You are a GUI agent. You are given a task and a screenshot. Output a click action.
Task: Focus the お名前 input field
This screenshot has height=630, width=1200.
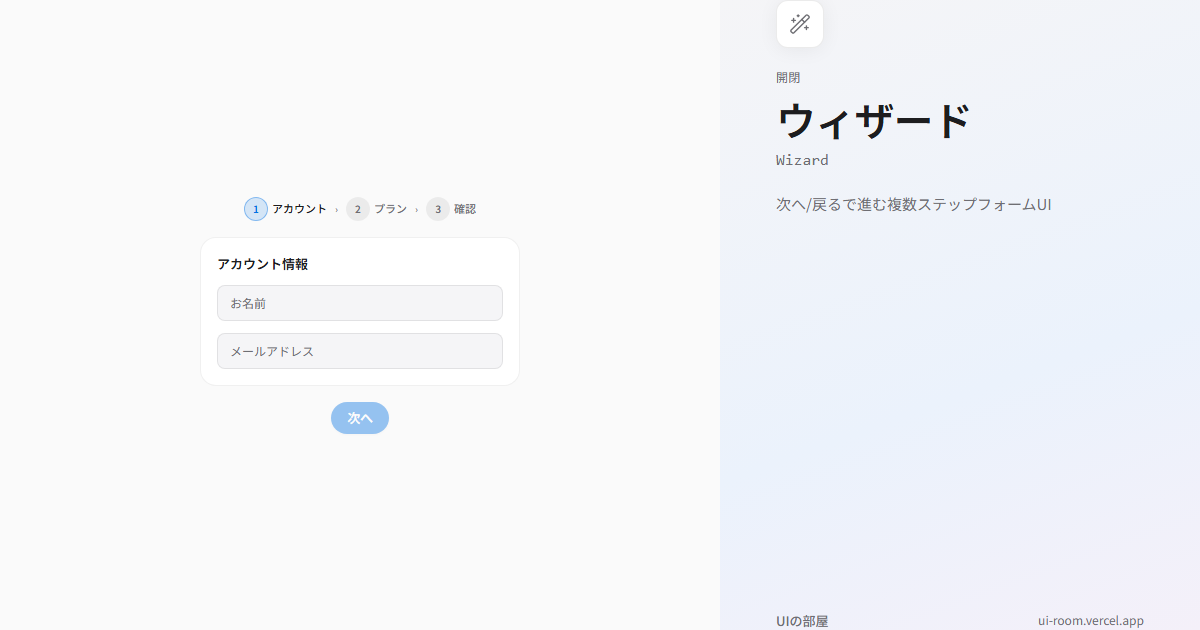(x=360, y=303)
